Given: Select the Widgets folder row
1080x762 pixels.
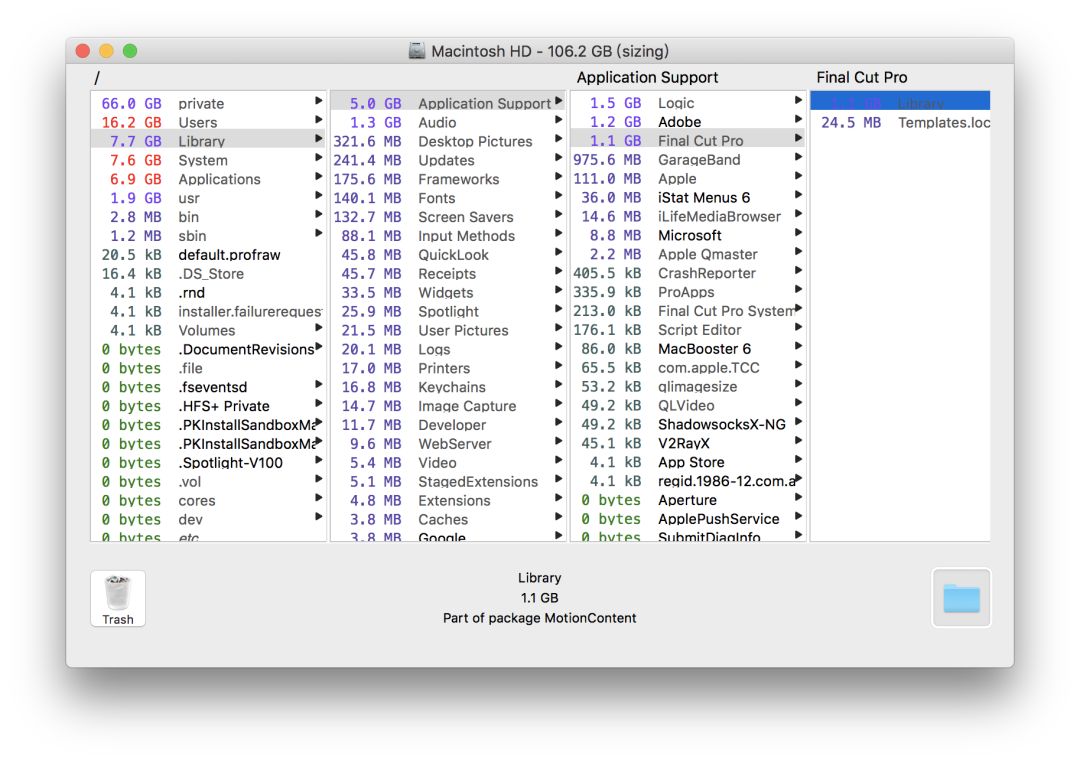Looking at the screenshot, I should click(x=448, y=293).
